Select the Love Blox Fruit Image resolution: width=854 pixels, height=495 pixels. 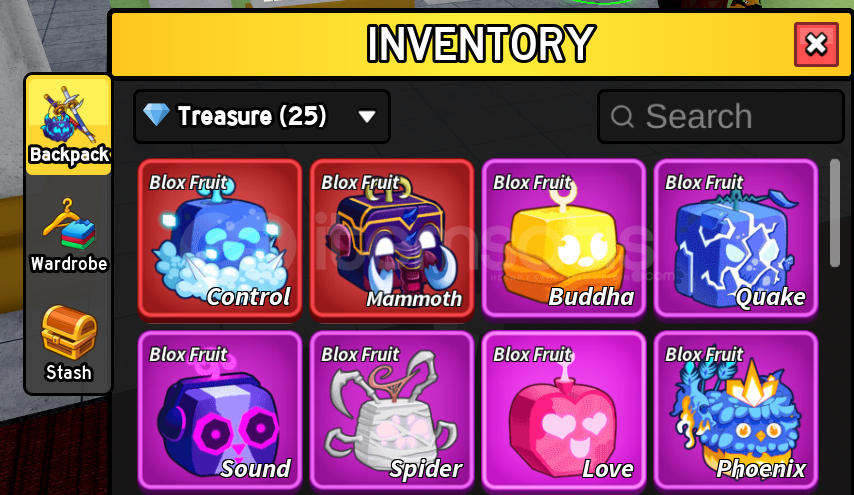(564, 411)
